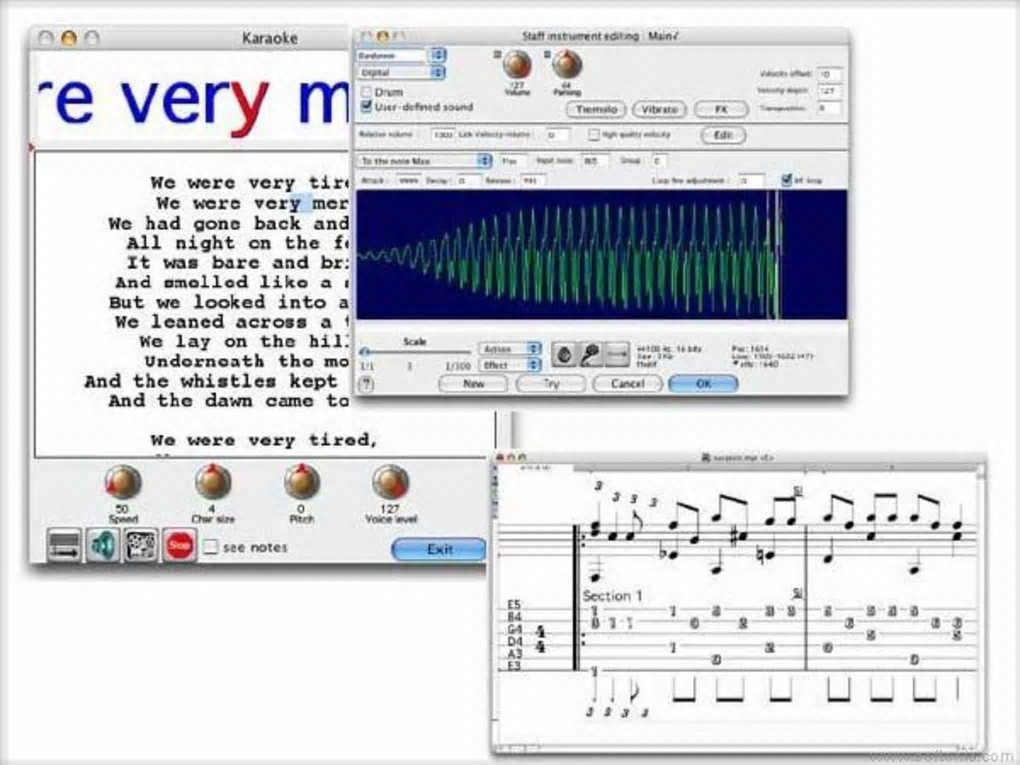The width and height of the screenshot is (1020, 765).
Task: Uncheck the User-defined sound checkbox
Action: click(x=366, y=106)
